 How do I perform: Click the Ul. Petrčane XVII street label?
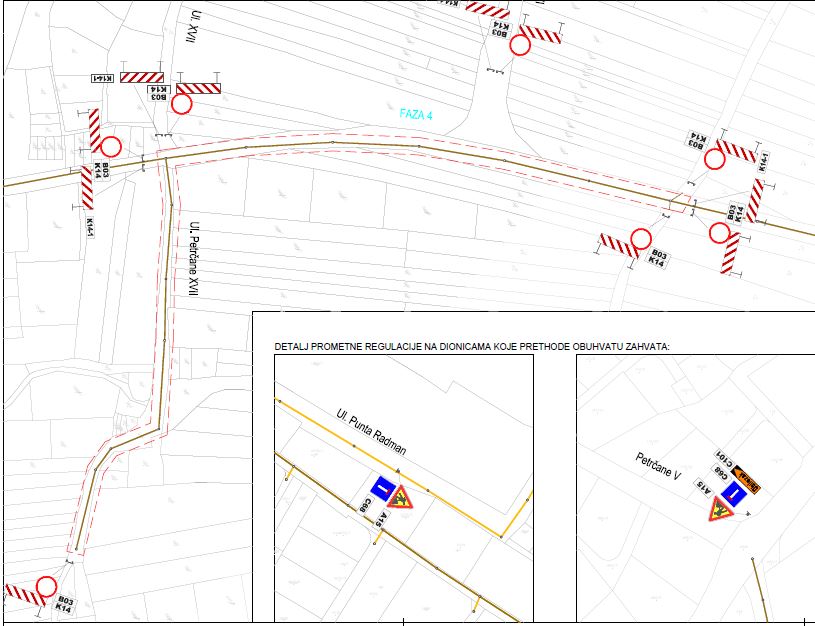[x=194, y=259]
